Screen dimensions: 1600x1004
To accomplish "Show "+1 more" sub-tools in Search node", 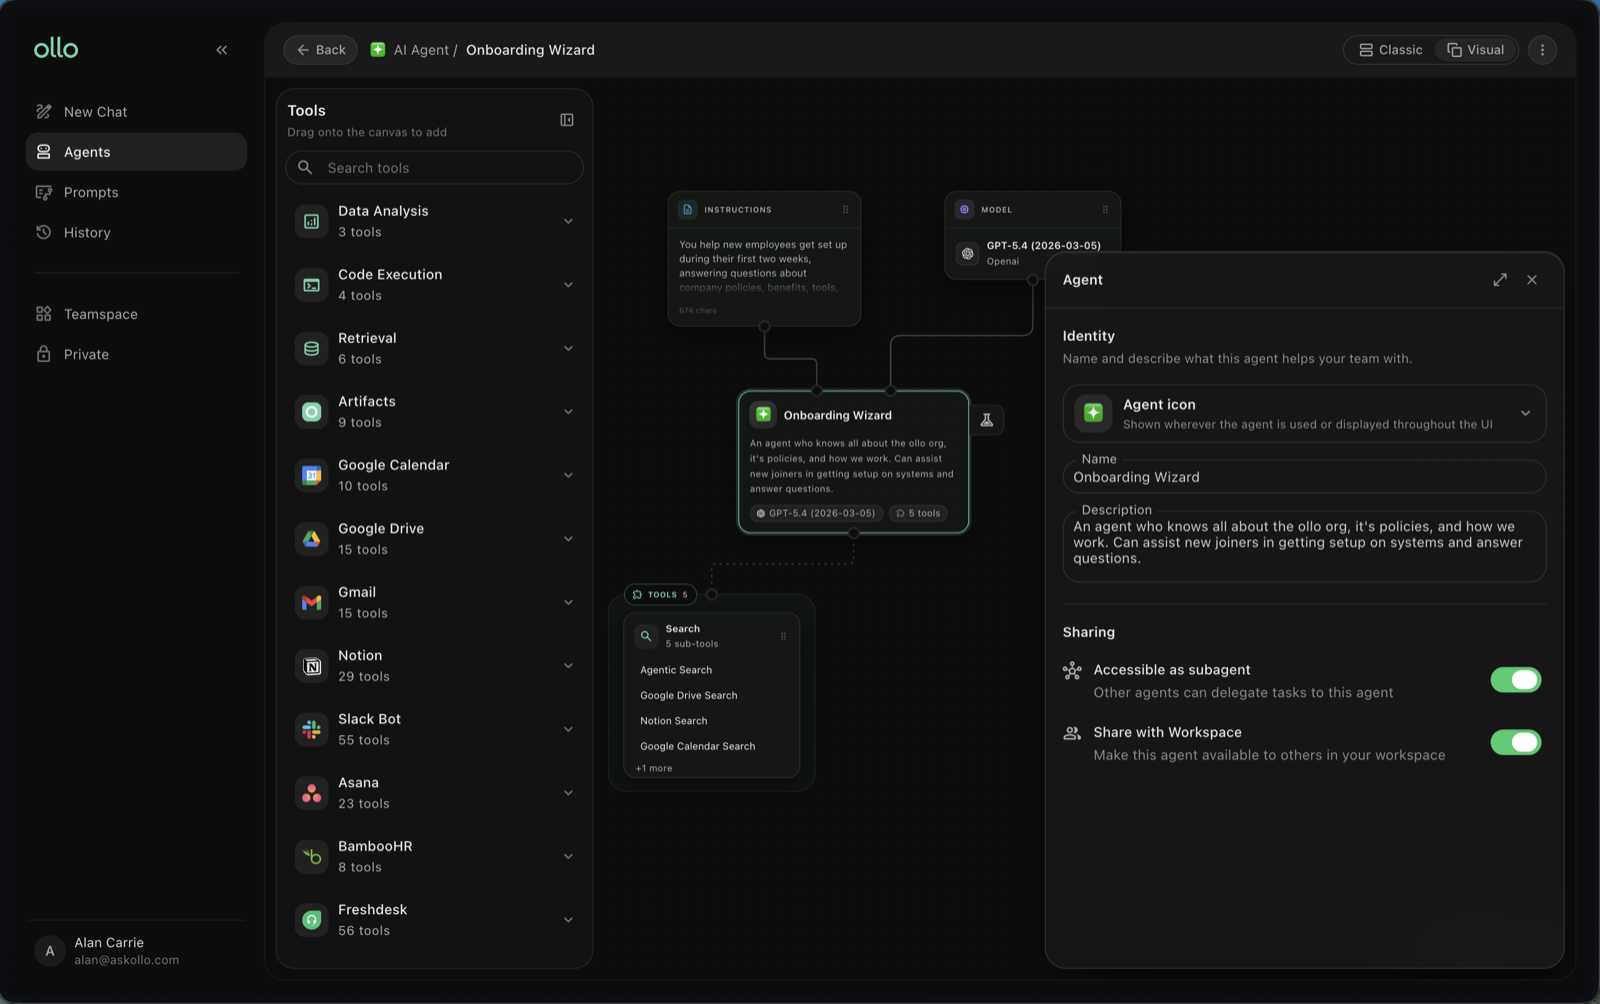I will pyautogui.click(x=654, y=768).
